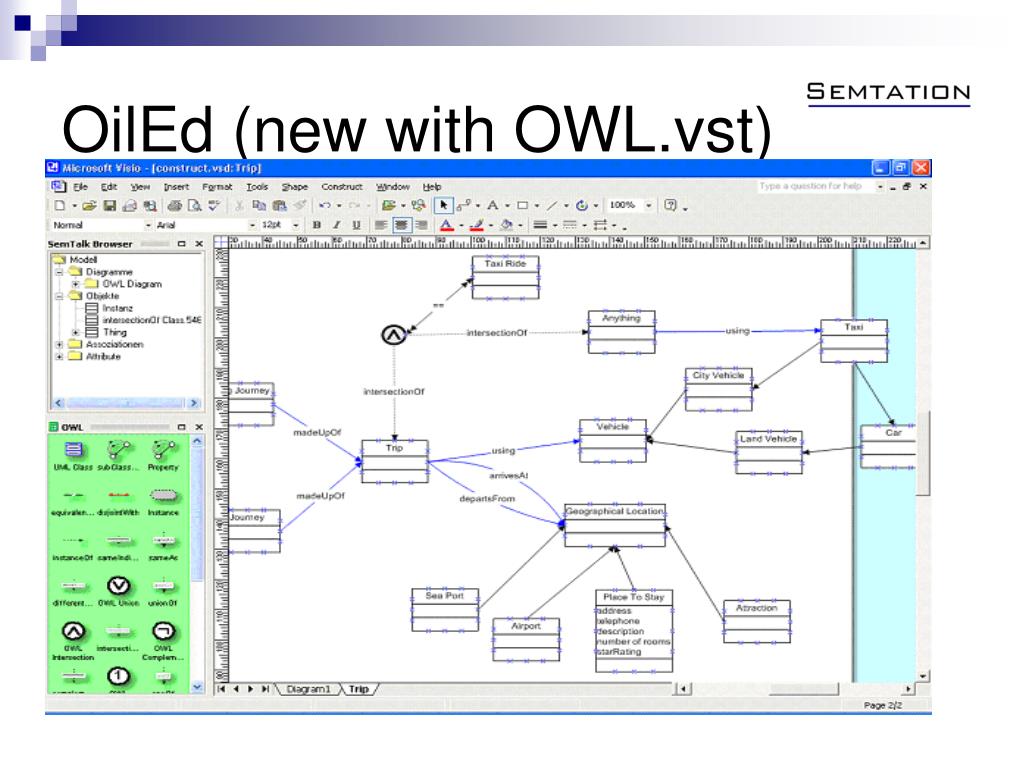Viewport: 1024px width, 768px height.
Task: Open the Window menu
Action: point(392,187)
